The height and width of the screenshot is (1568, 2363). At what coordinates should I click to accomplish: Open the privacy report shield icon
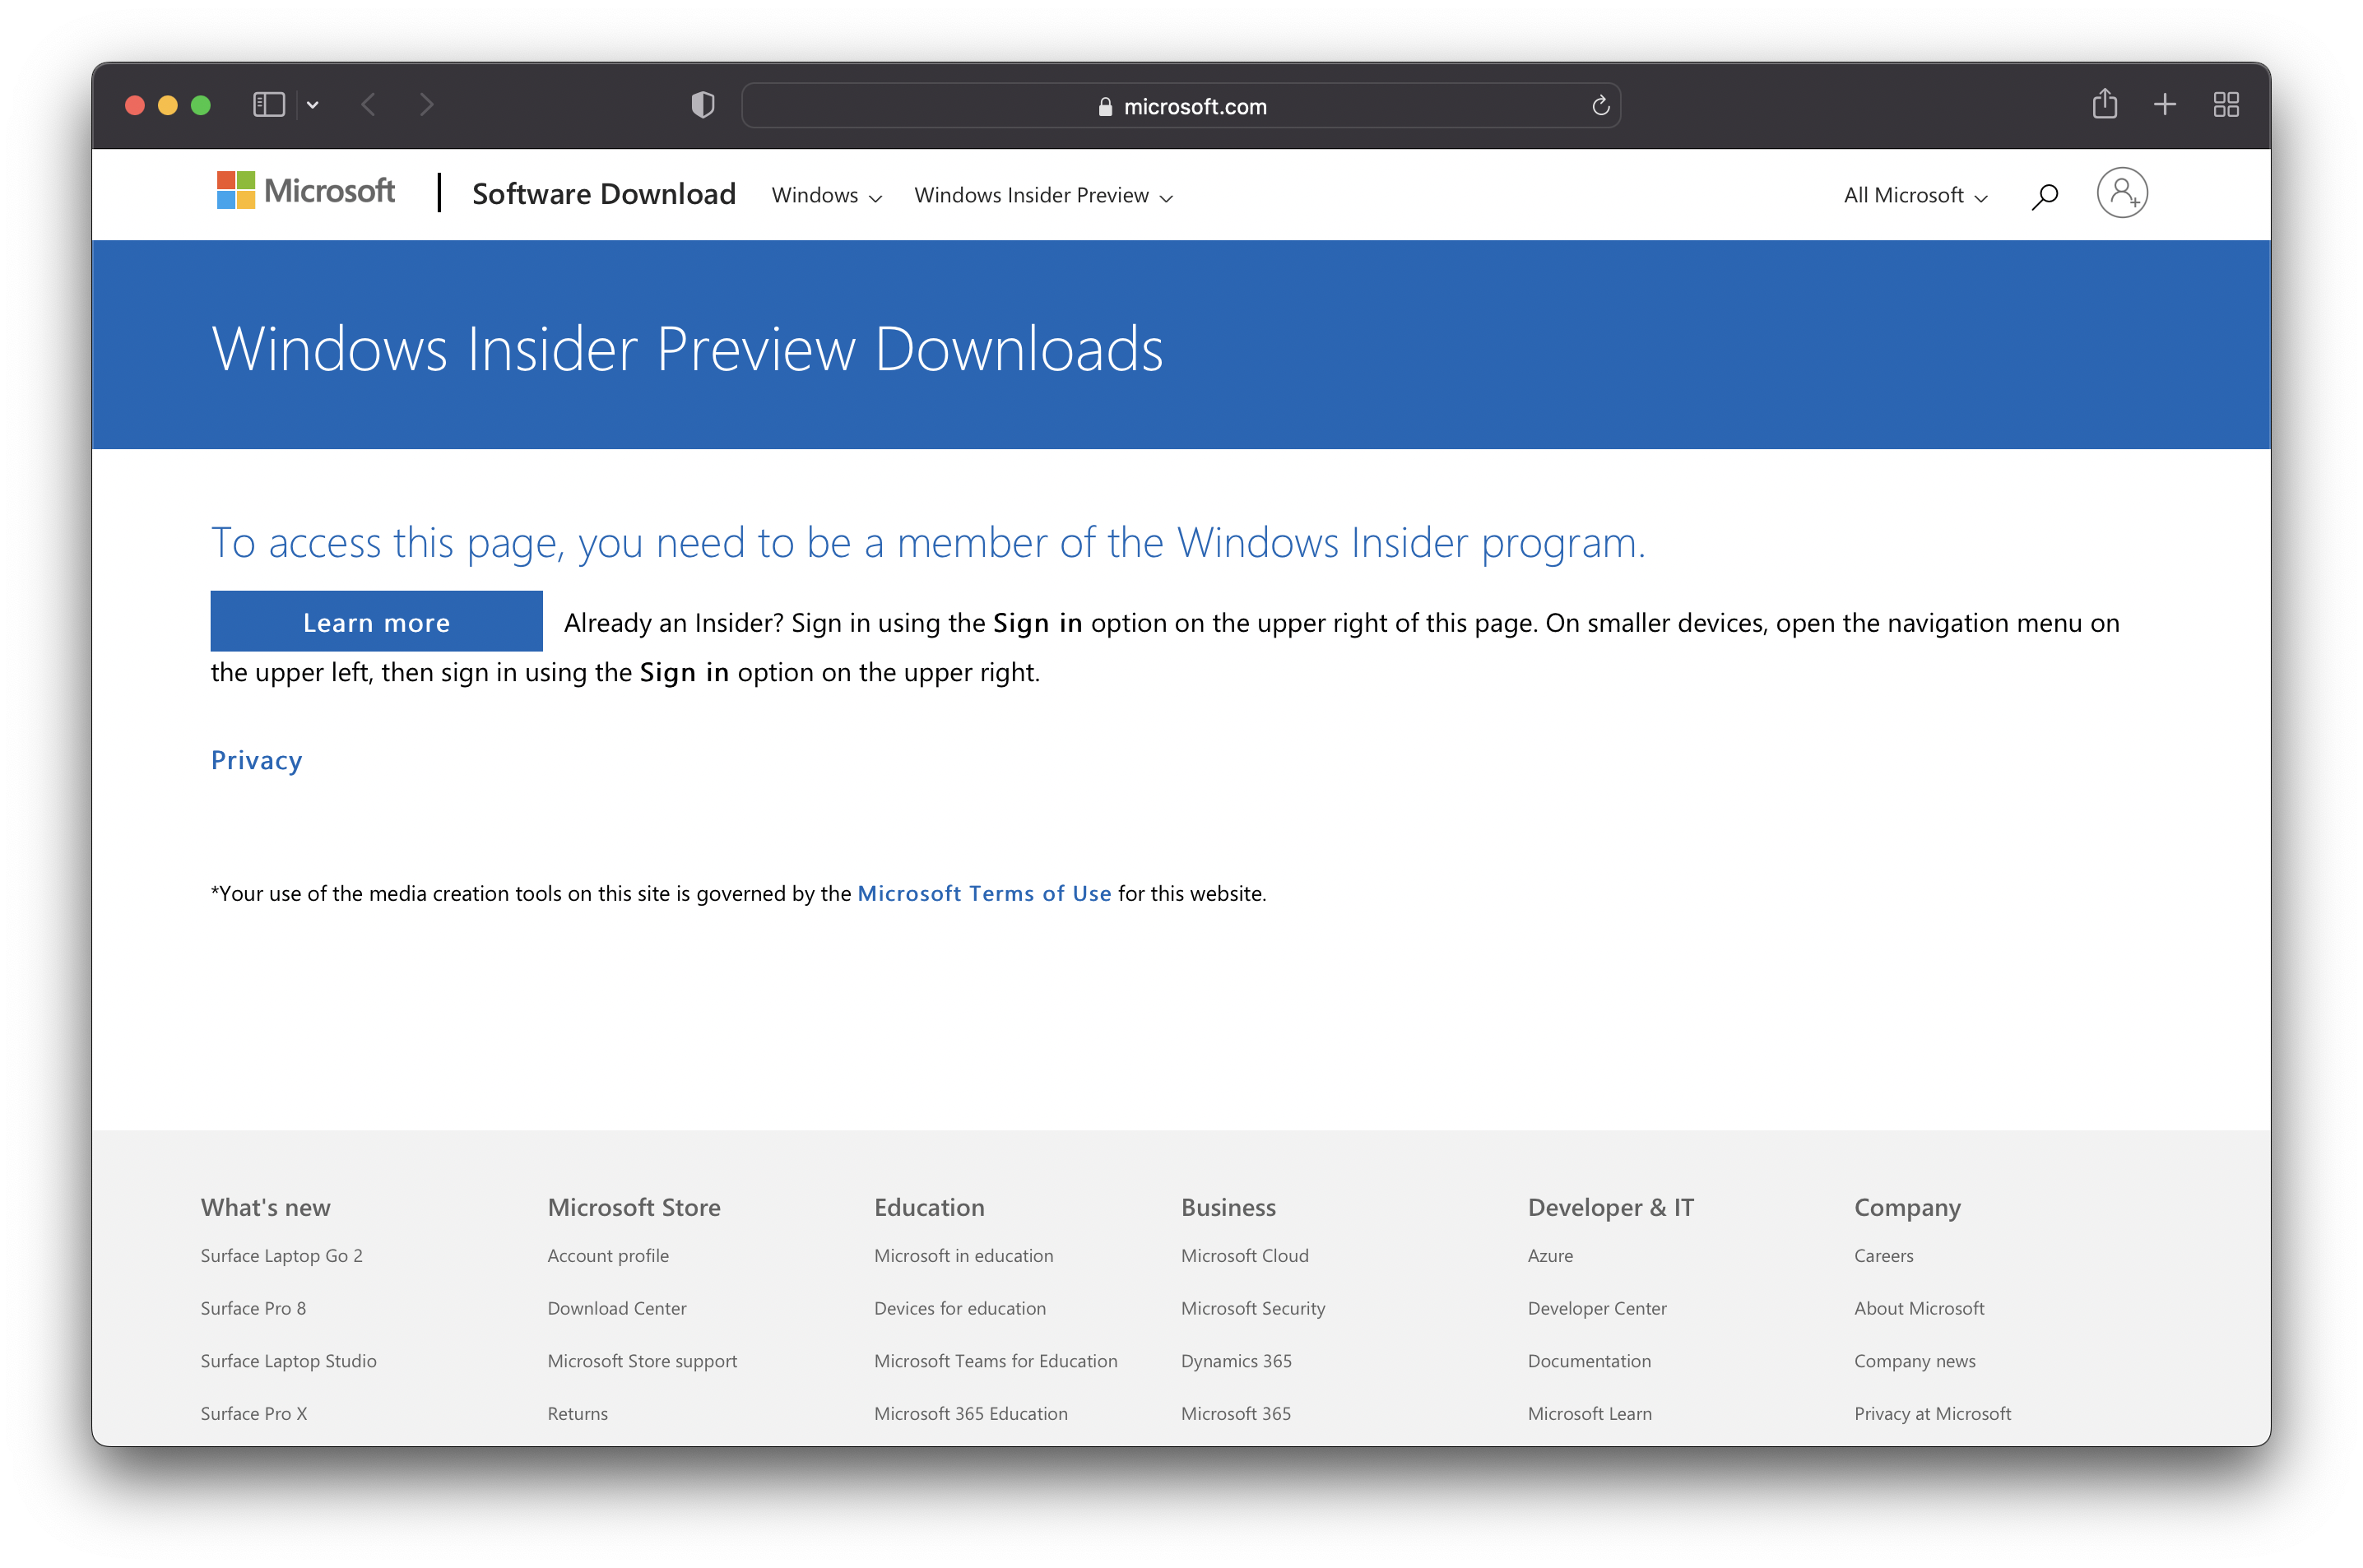[x=703, y=105]
